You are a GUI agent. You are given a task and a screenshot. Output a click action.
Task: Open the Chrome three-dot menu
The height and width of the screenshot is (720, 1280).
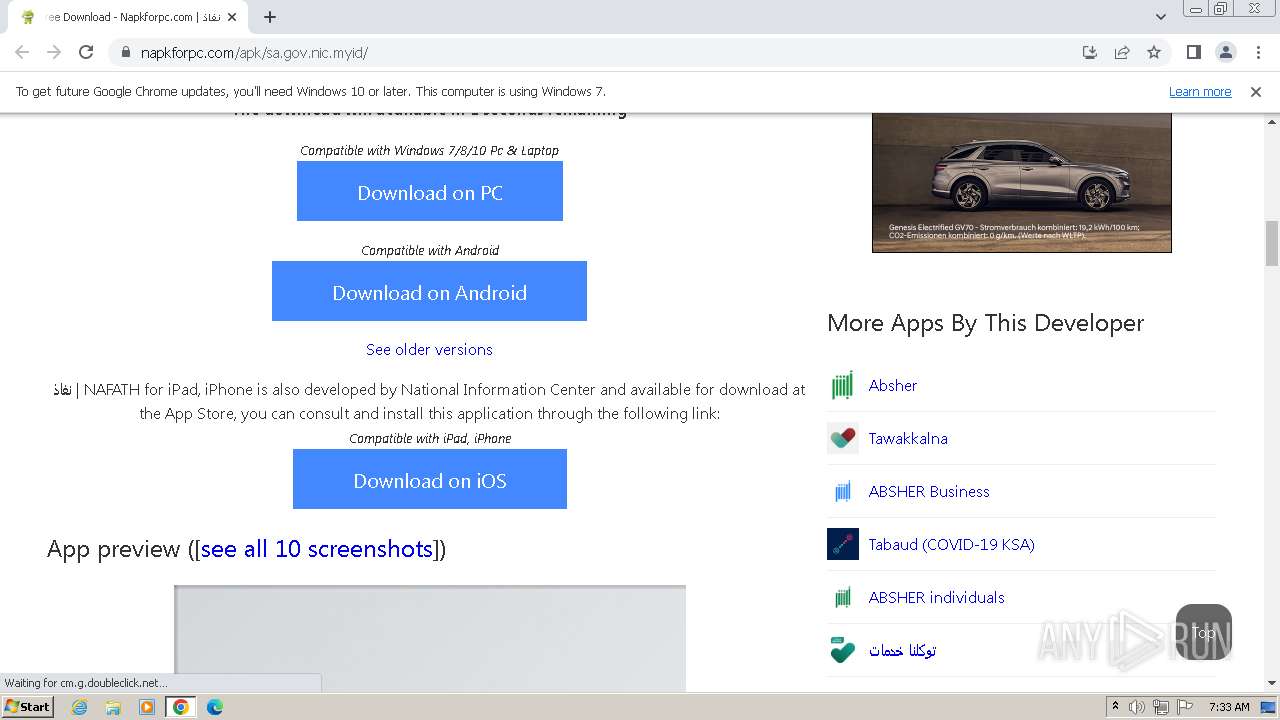pyautogui.click(x=1258, y=52)
